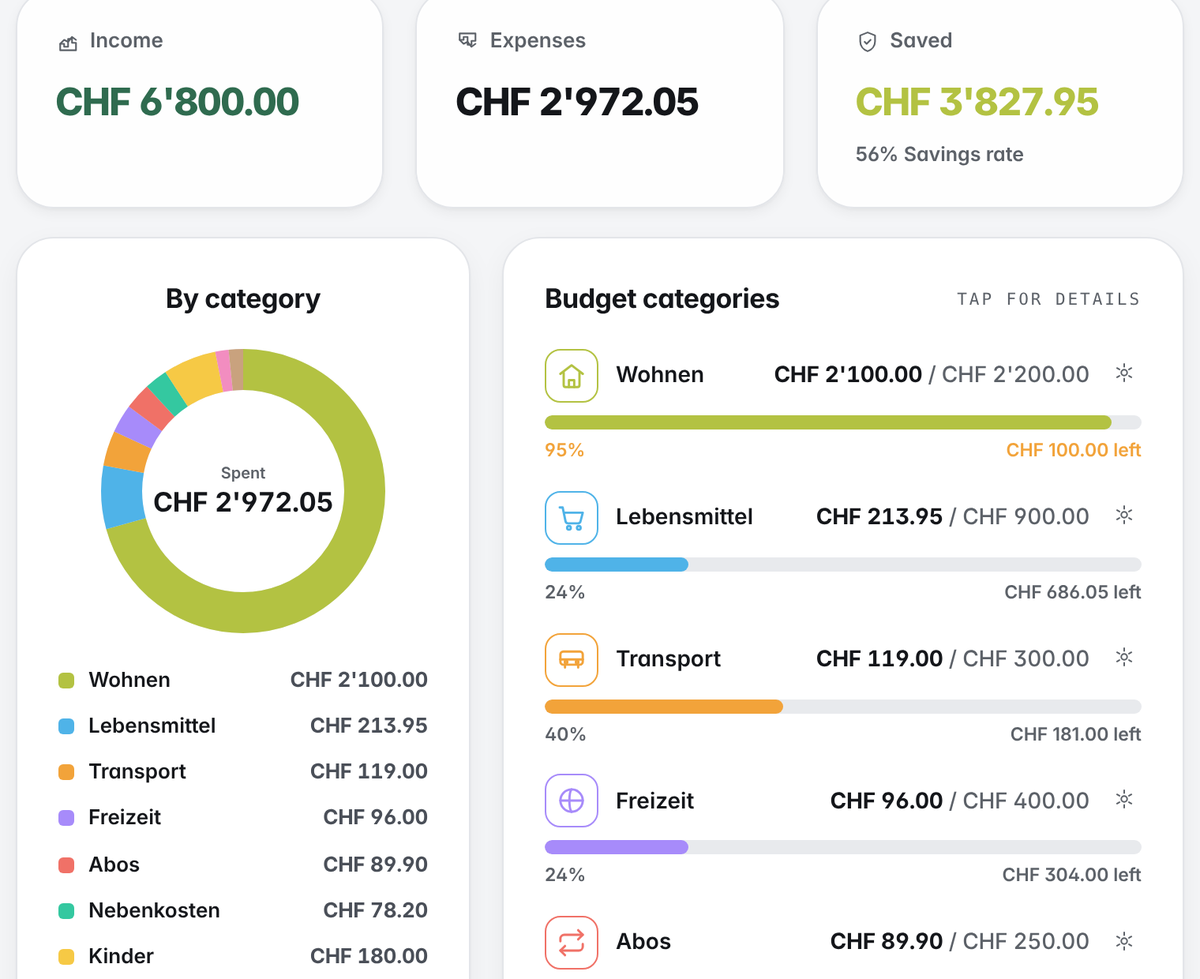Select the blue Lebensmittel donut segment
This screenshot has width=1200, height=979.
coord(122,497)
